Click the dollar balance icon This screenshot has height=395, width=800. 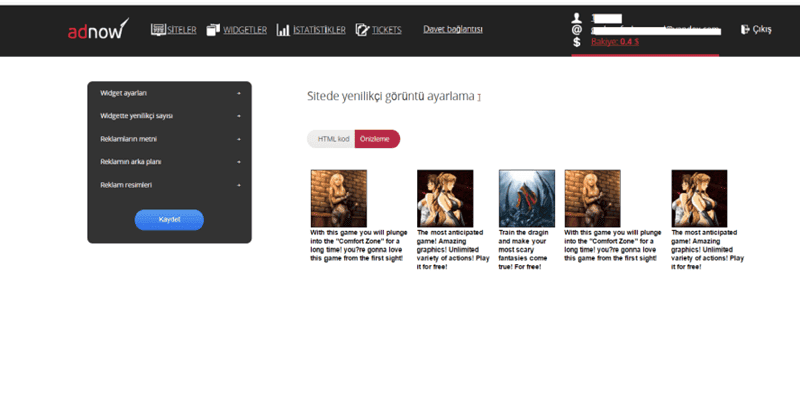tap(577, 42)
